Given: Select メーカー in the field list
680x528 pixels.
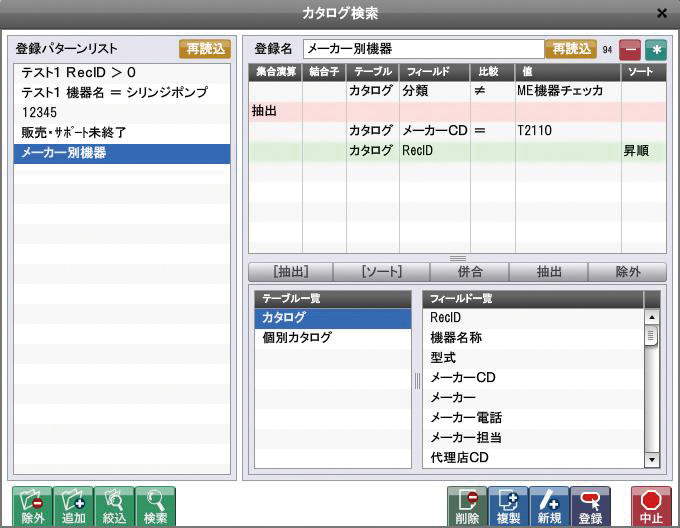Looking at the screenshot, I should [534, 398].
